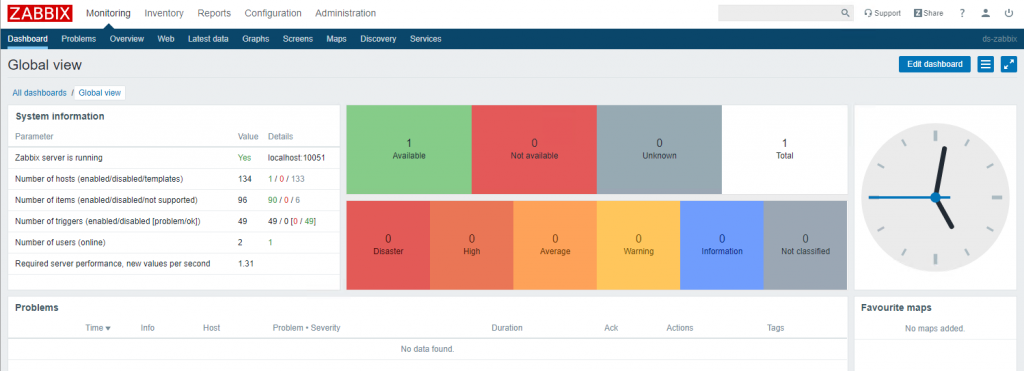Click the green Available hosts tile
Screen dimensions: 1024x371
409,150
